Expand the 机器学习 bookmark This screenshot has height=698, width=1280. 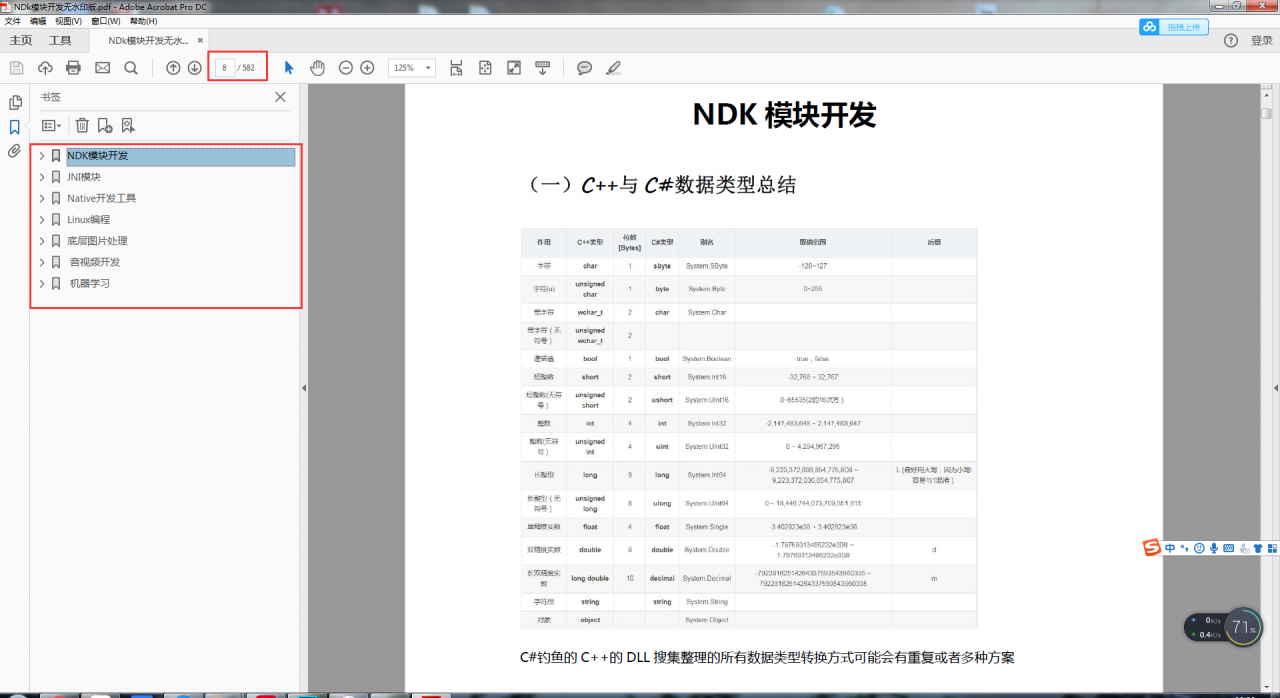click(42, 283)
